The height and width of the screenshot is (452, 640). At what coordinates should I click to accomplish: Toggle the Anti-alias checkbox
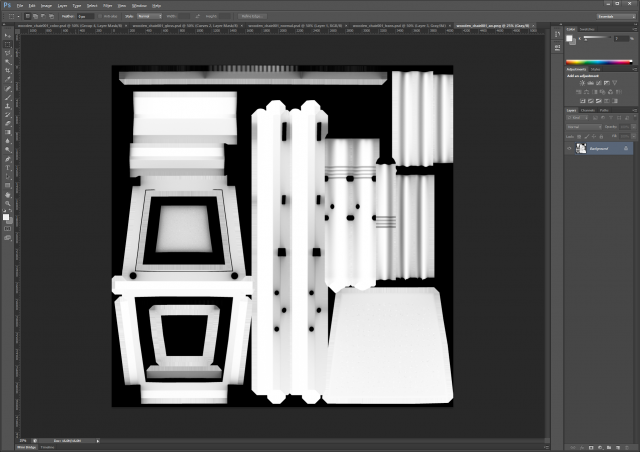tap(100, 16)
